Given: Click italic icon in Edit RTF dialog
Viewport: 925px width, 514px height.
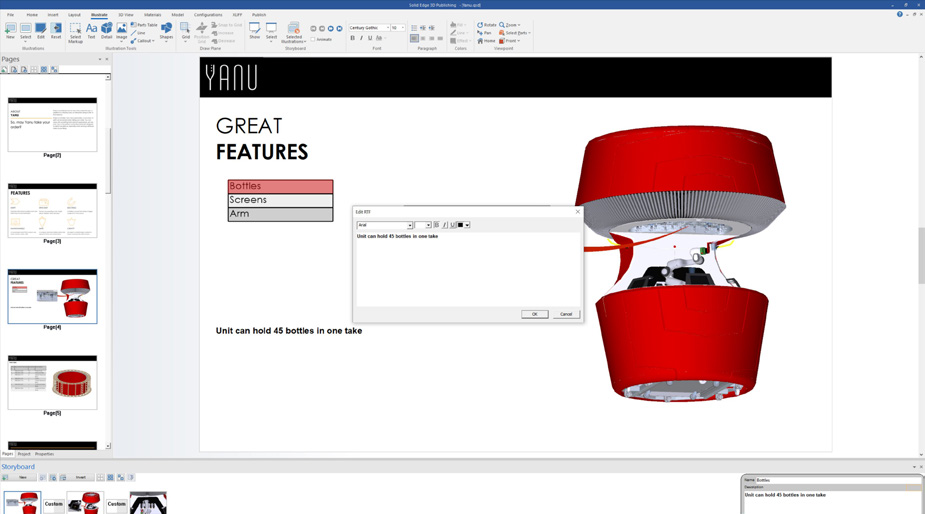Looking at the screenshot, I should click(445, 225).
